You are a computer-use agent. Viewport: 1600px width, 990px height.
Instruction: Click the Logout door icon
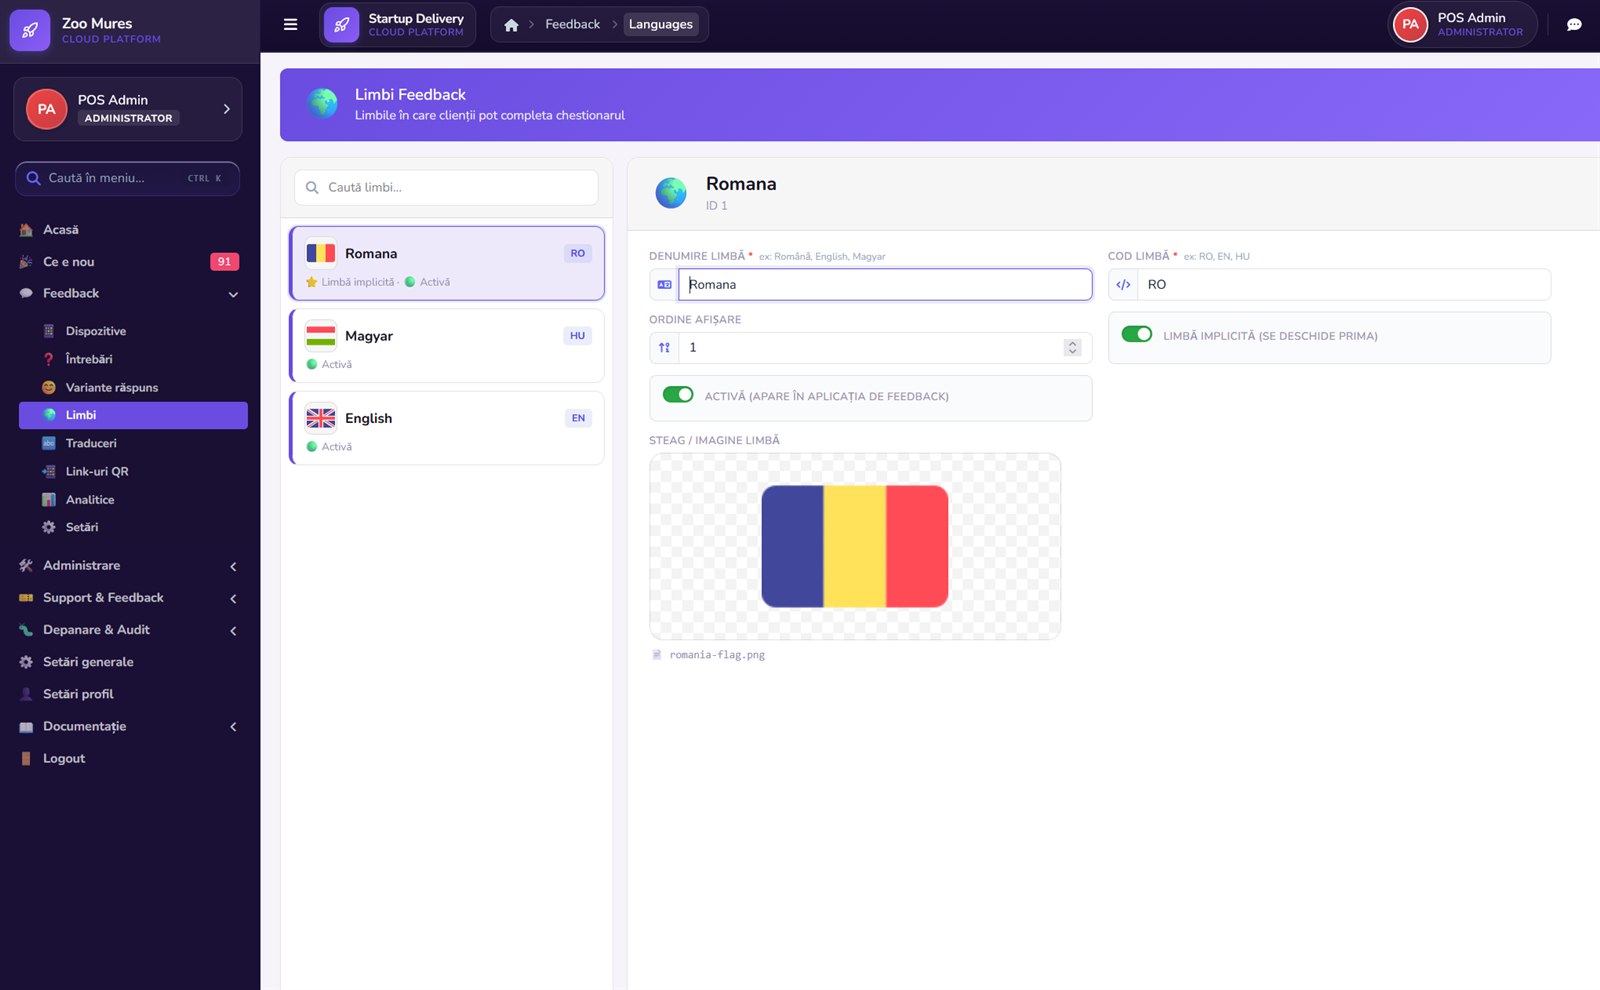[x=26, y=758]
